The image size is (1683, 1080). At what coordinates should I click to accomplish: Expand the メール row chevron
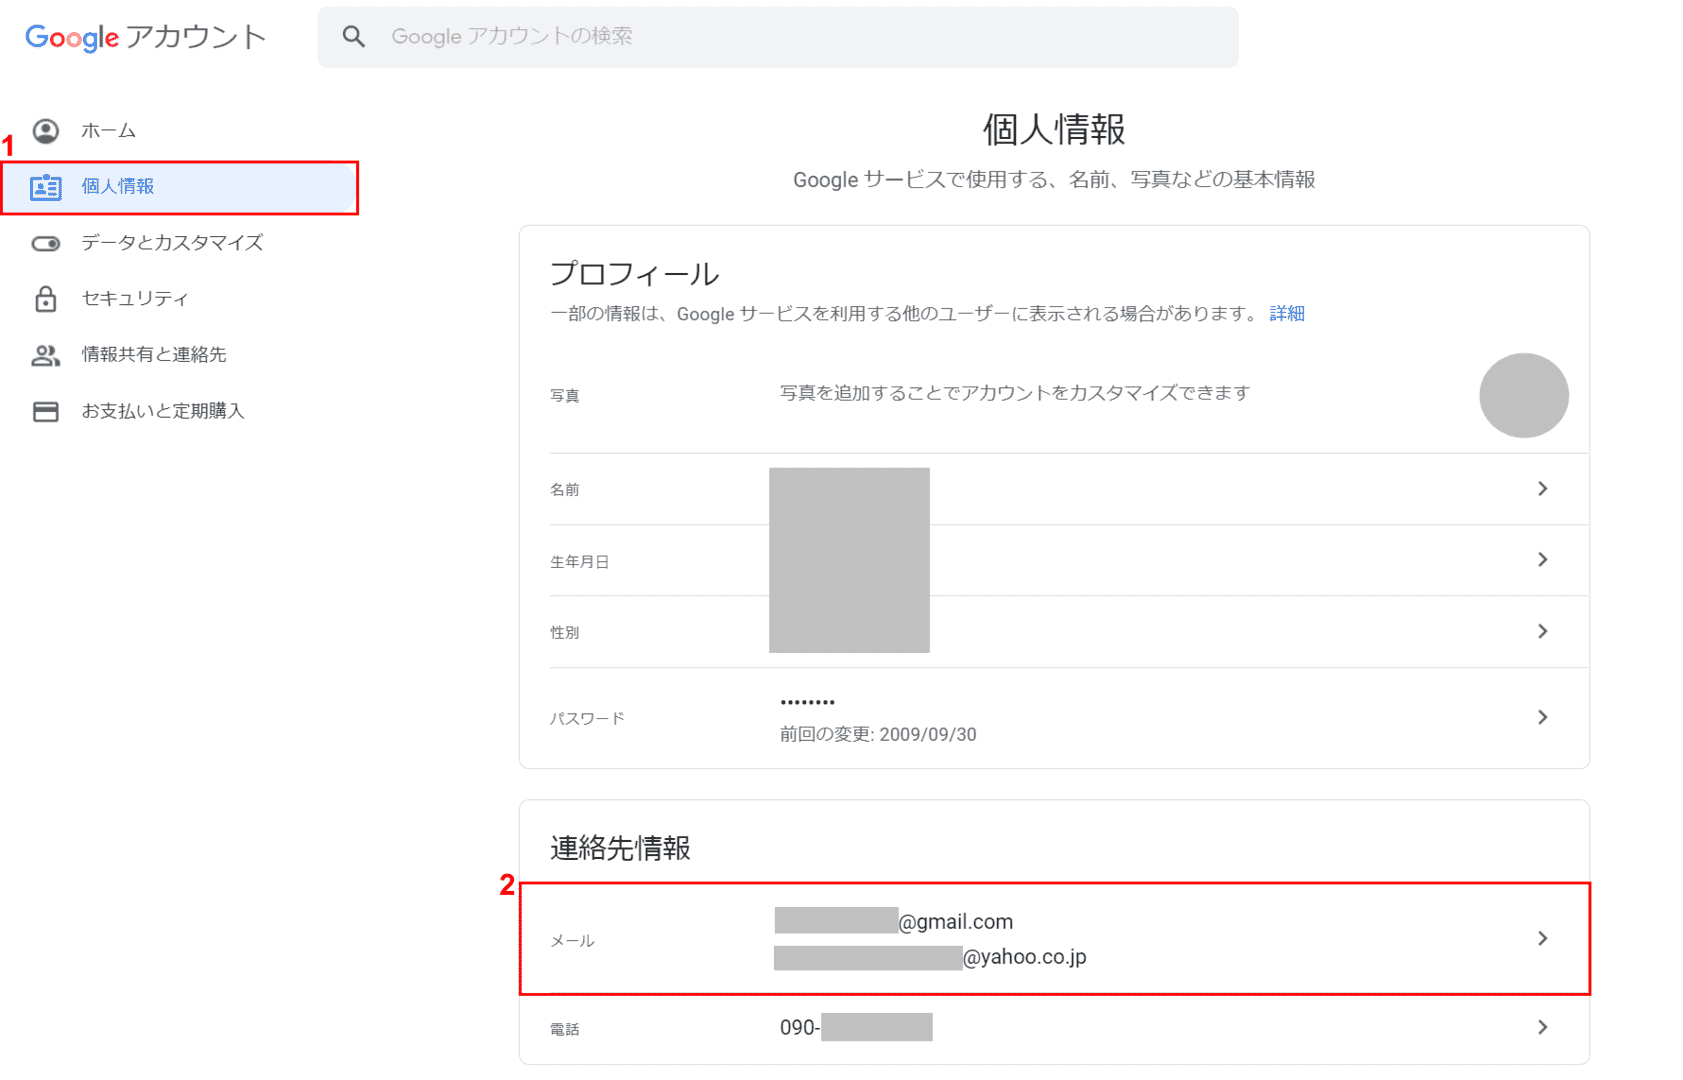pos(1543,938)
